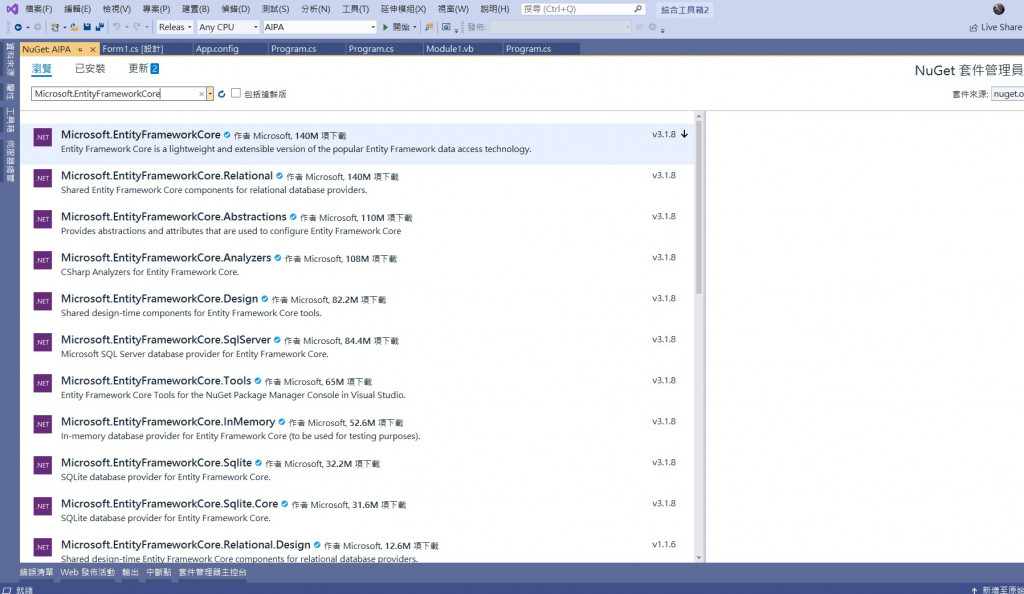This screenshot has width=1024, height=594.
Task: Open the NuGet search history dropdown arrow
Action: click(x=210, y=94)
